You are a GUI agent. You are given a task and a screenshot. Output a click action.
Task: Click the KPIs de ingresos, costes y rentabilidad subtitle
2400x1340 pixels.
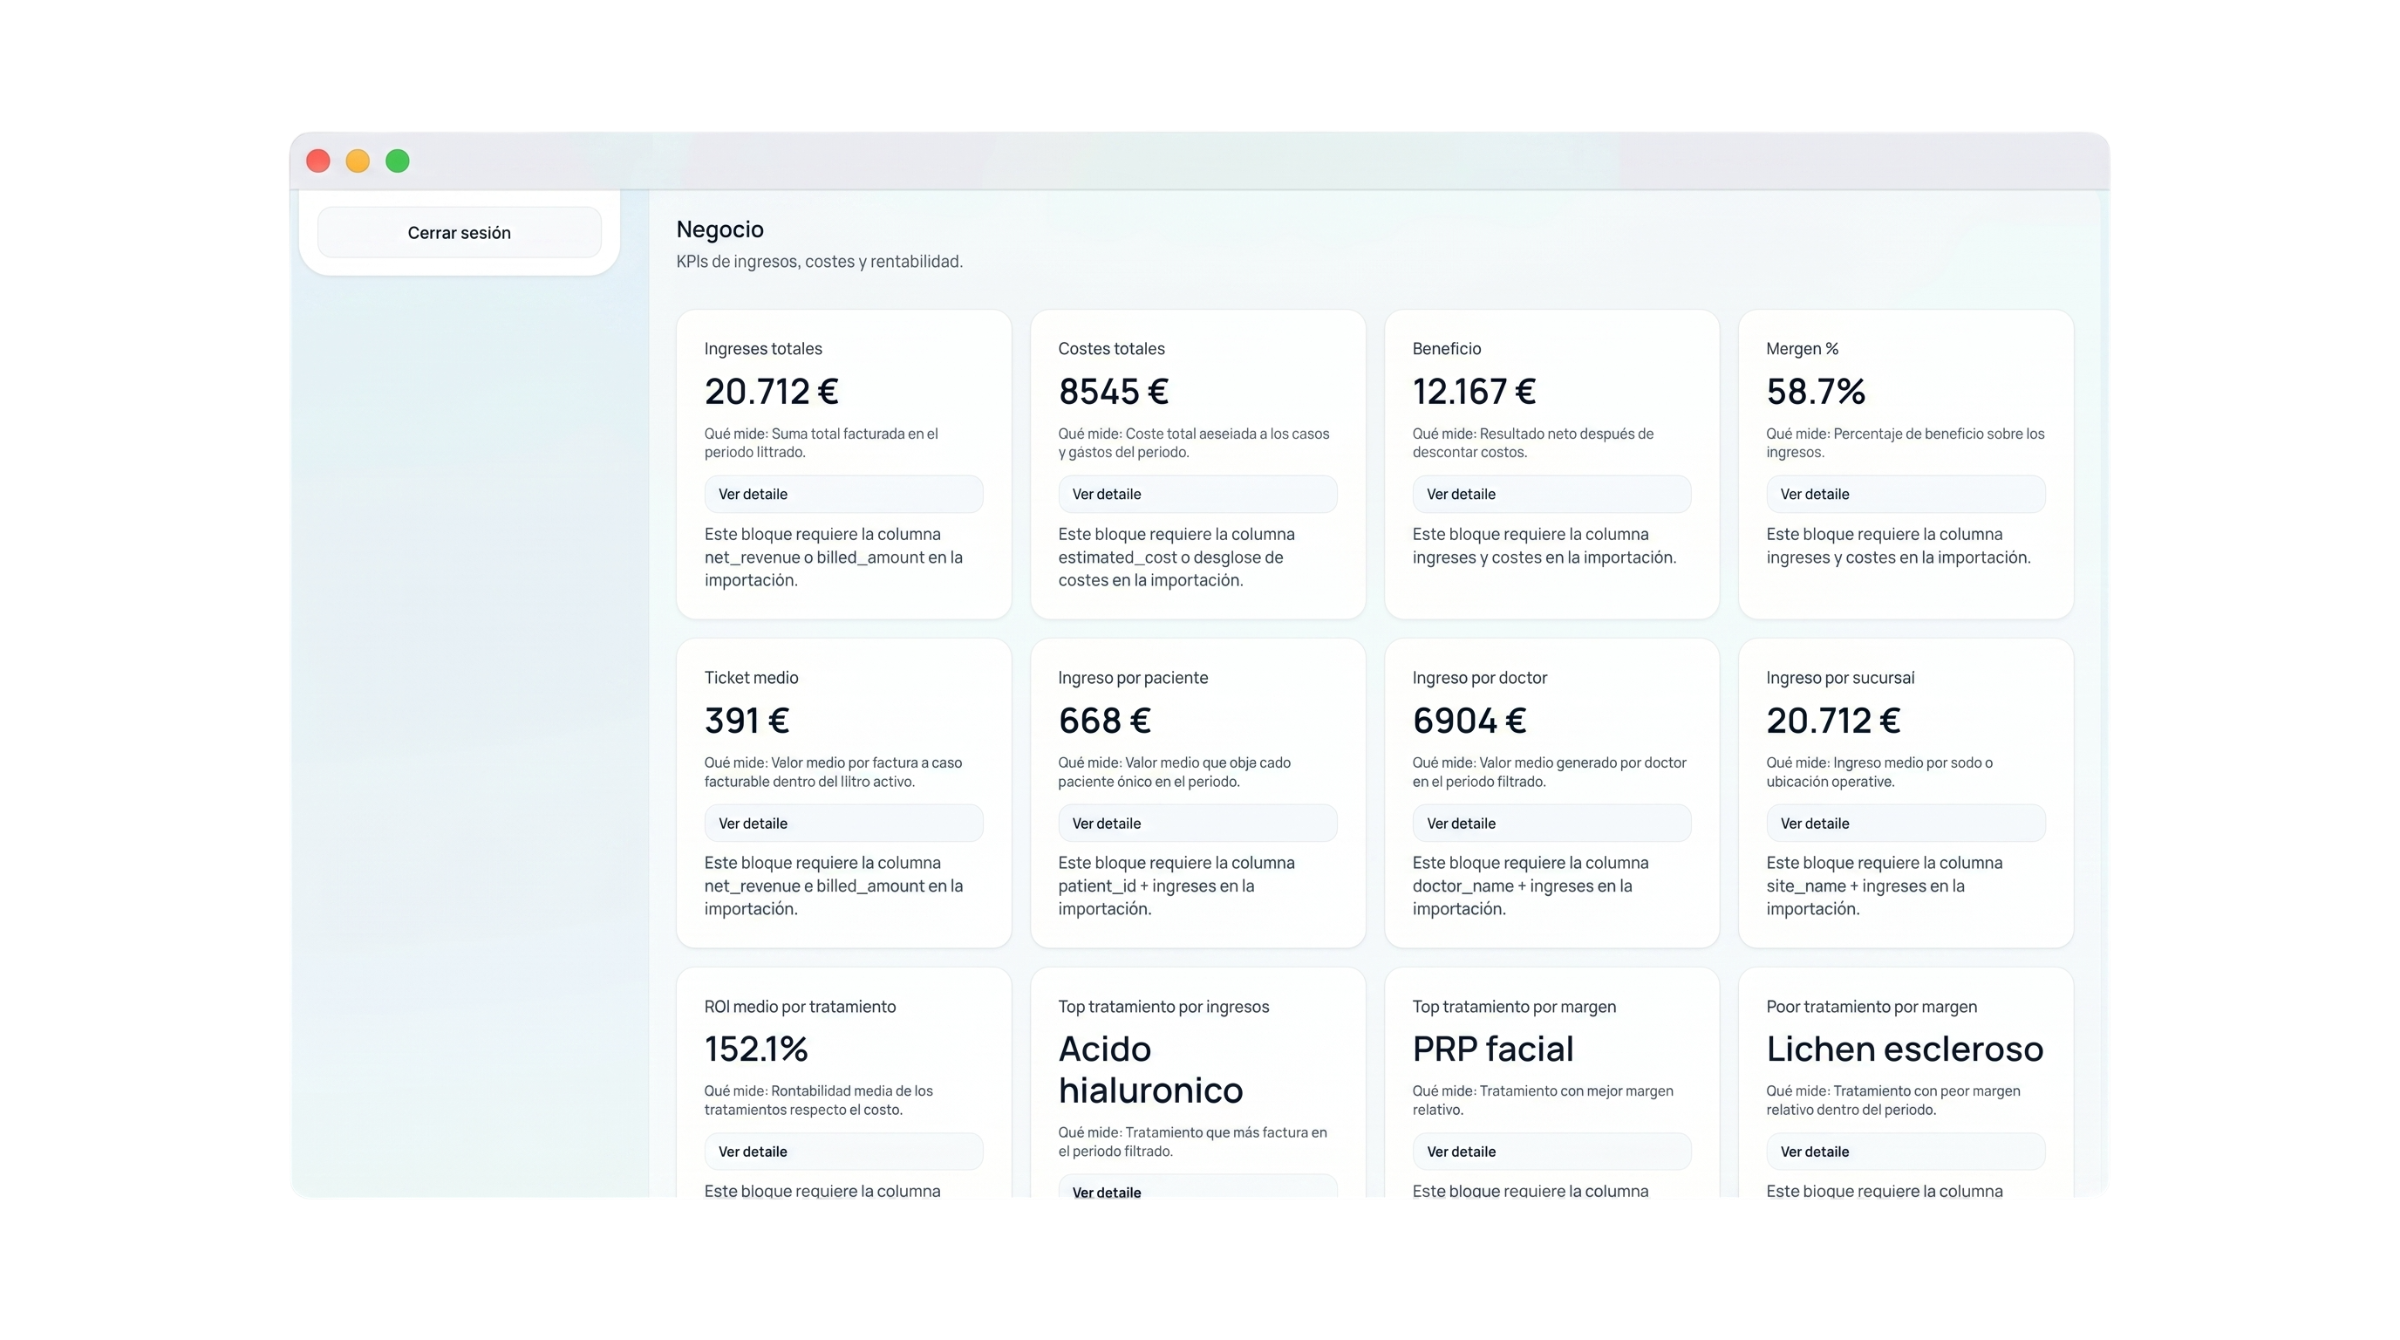coord(819,261)
